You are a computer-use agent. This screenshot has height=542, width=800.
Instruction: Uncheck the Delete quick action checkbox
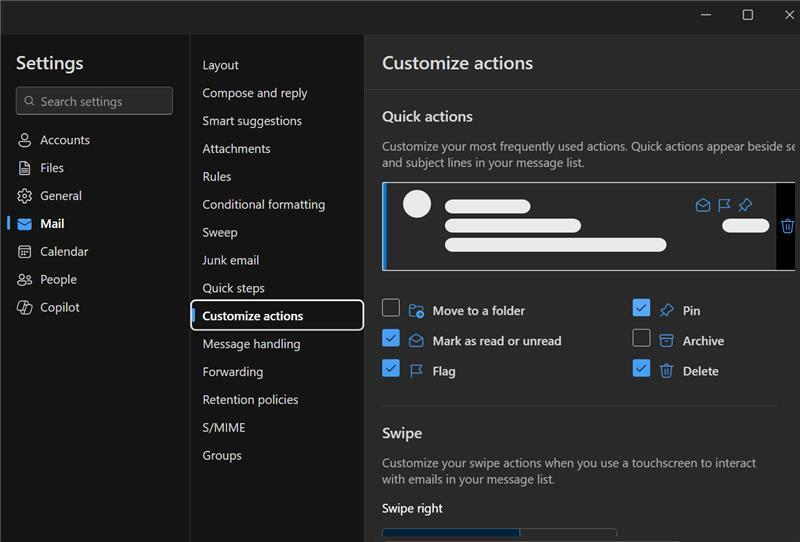coord(641,368)
